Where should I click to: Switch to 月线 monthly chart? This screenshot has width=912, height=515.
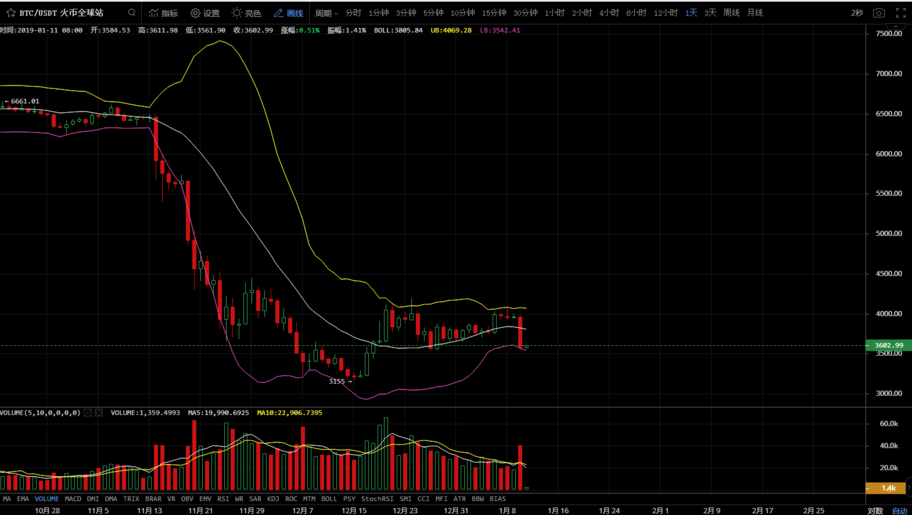click(x=755, y=13)
